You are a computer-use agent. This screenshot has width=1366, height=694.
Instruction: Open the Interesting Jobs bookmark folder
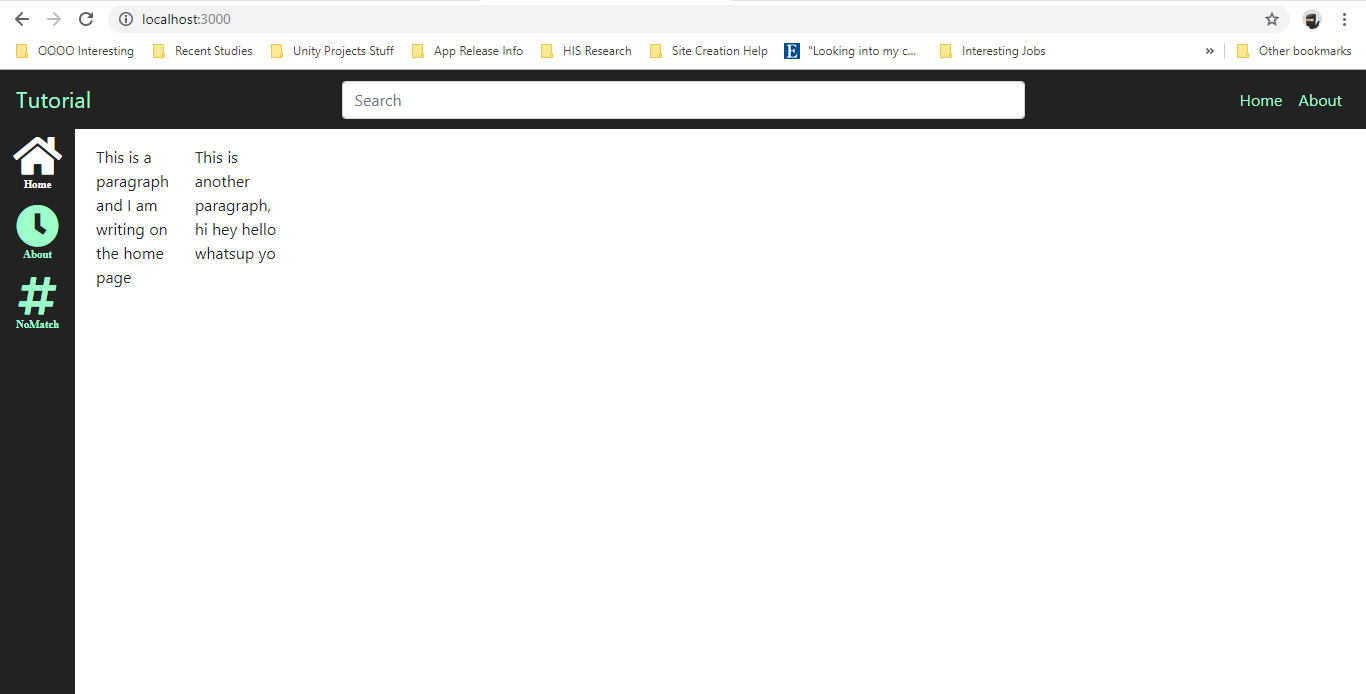point(993,51)
